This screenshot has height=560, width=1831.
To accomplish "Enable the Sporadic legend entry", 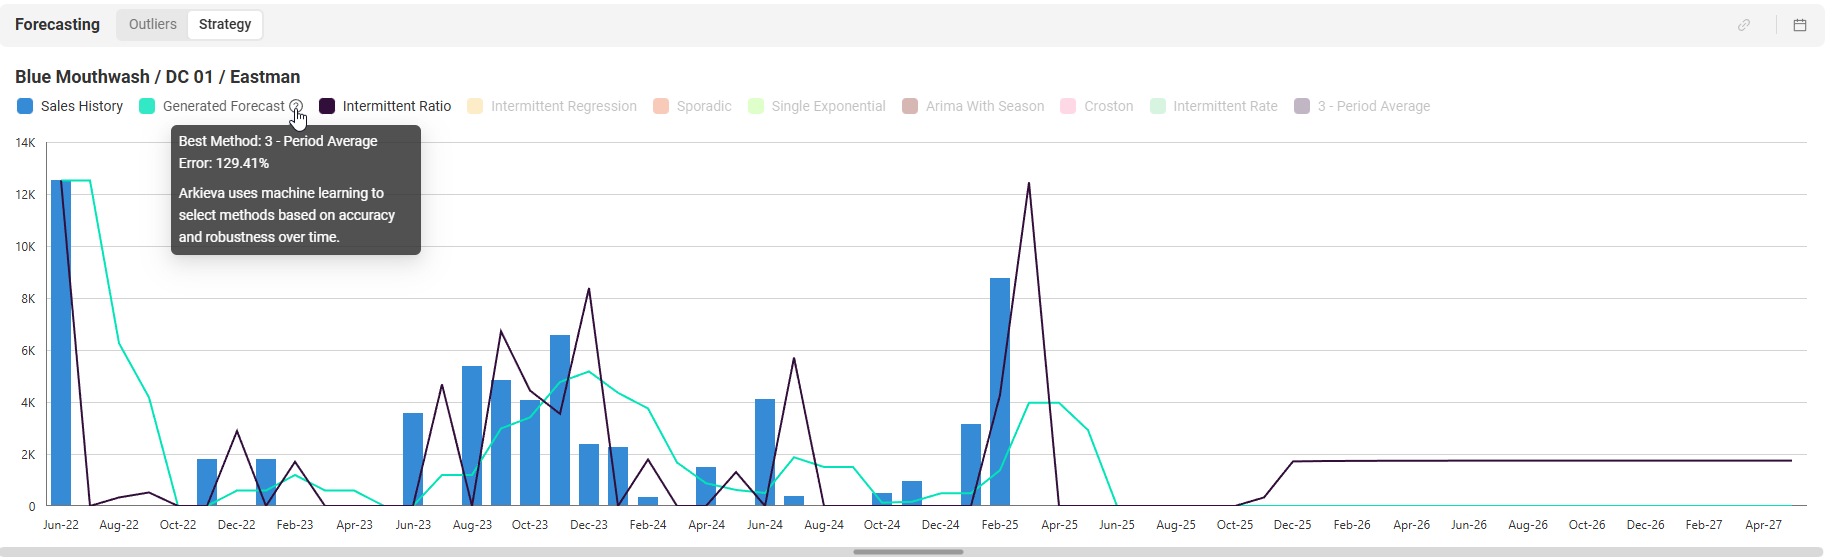I will pyautogui.click(x=692, y=106).
